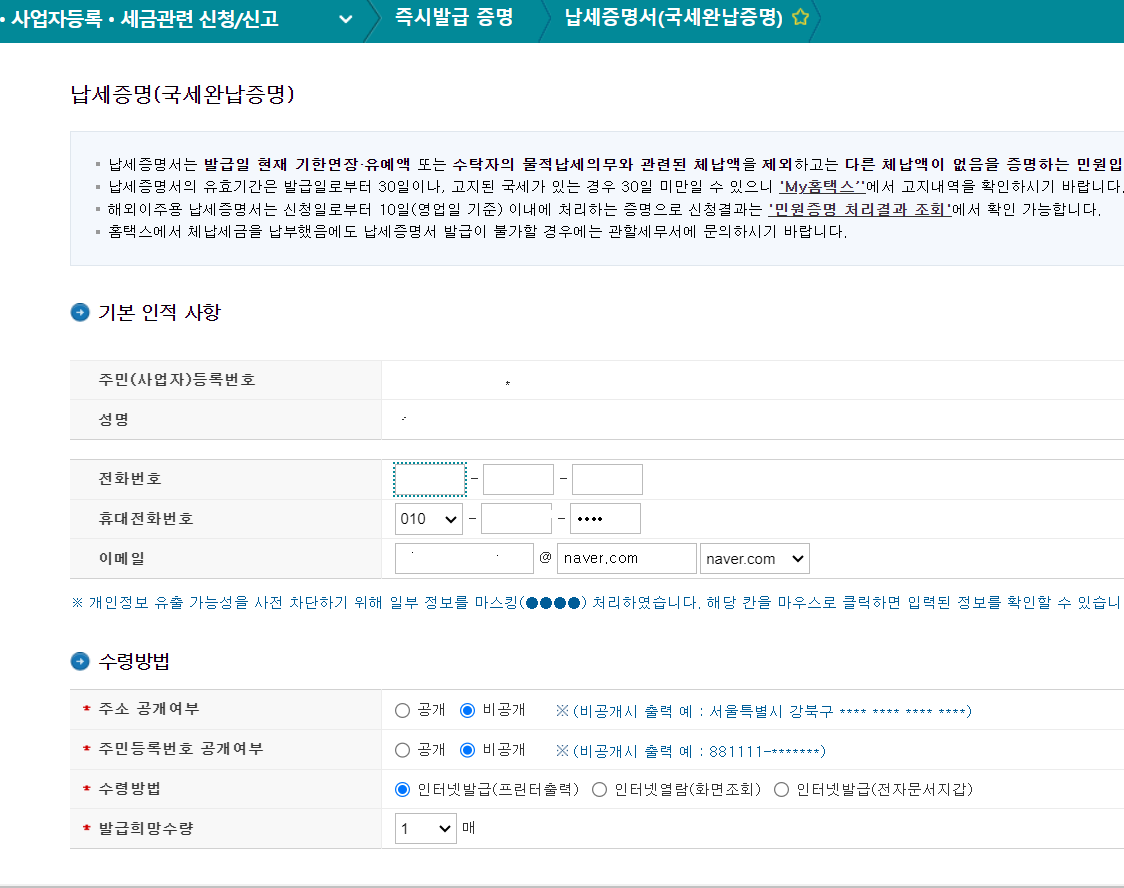Open the mobile prefix dropdown showing 010
The width and height of the screenshot is (1124, 888).
[428, 518]
